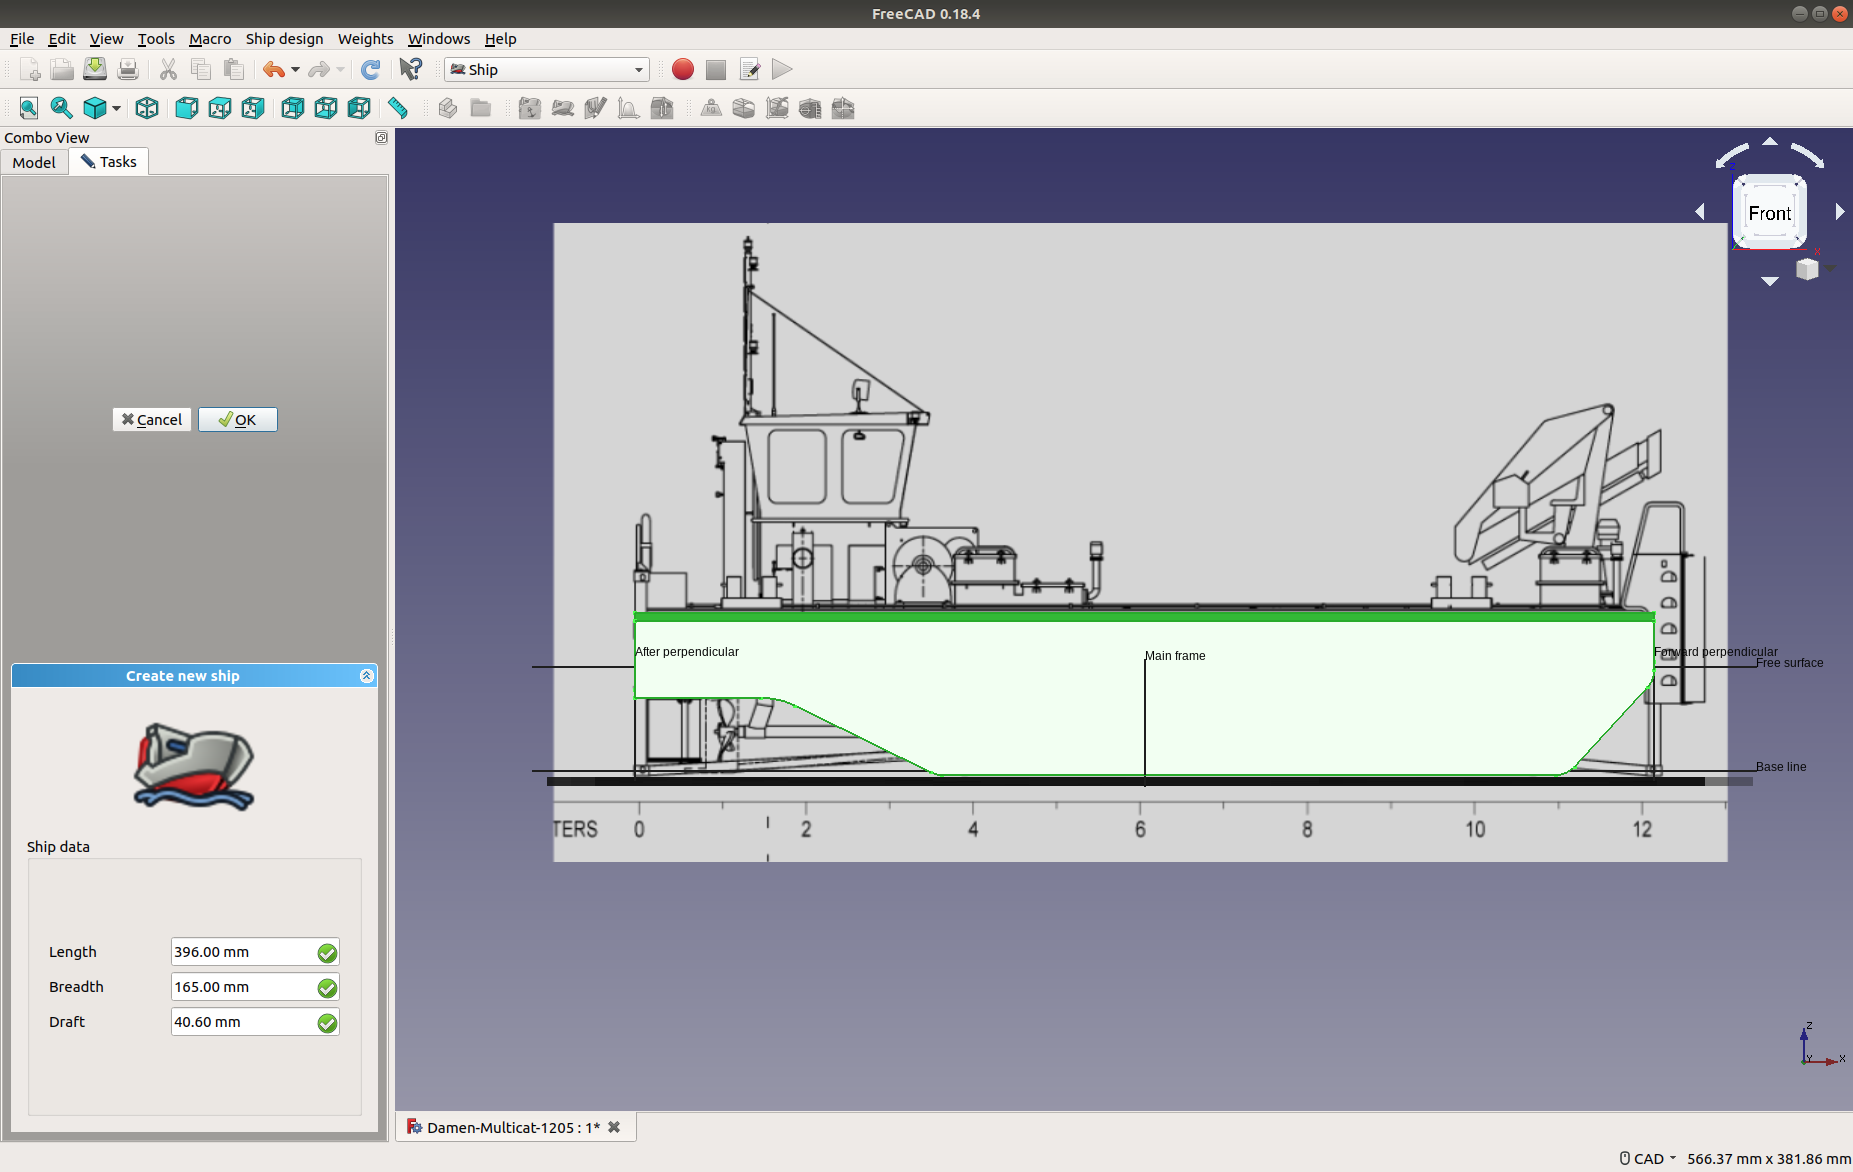This screenshot has height=1172, width=1853.
Task: Fit all content in view
Action: tap(29, 108)
